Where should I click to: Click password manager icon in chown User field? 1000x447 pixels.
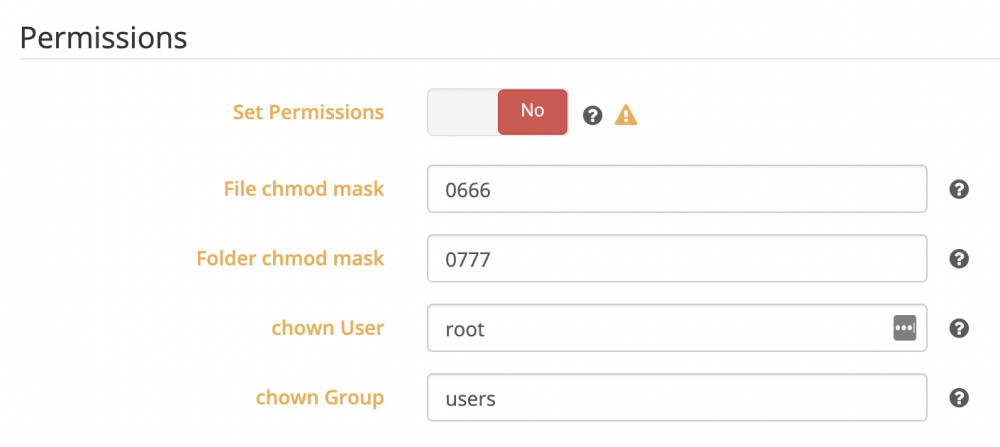click(x=904, y=328)
